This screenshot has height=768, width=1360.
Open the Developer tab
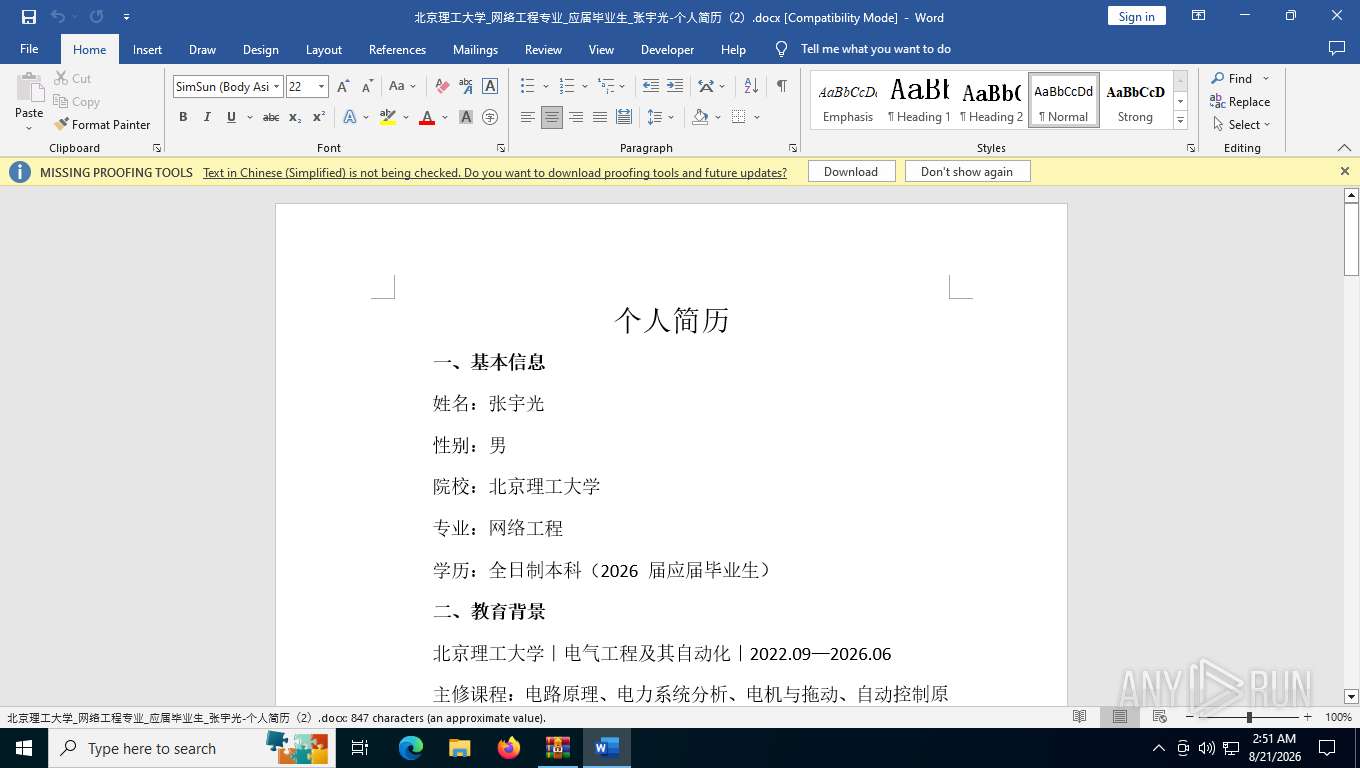(667, 49)
